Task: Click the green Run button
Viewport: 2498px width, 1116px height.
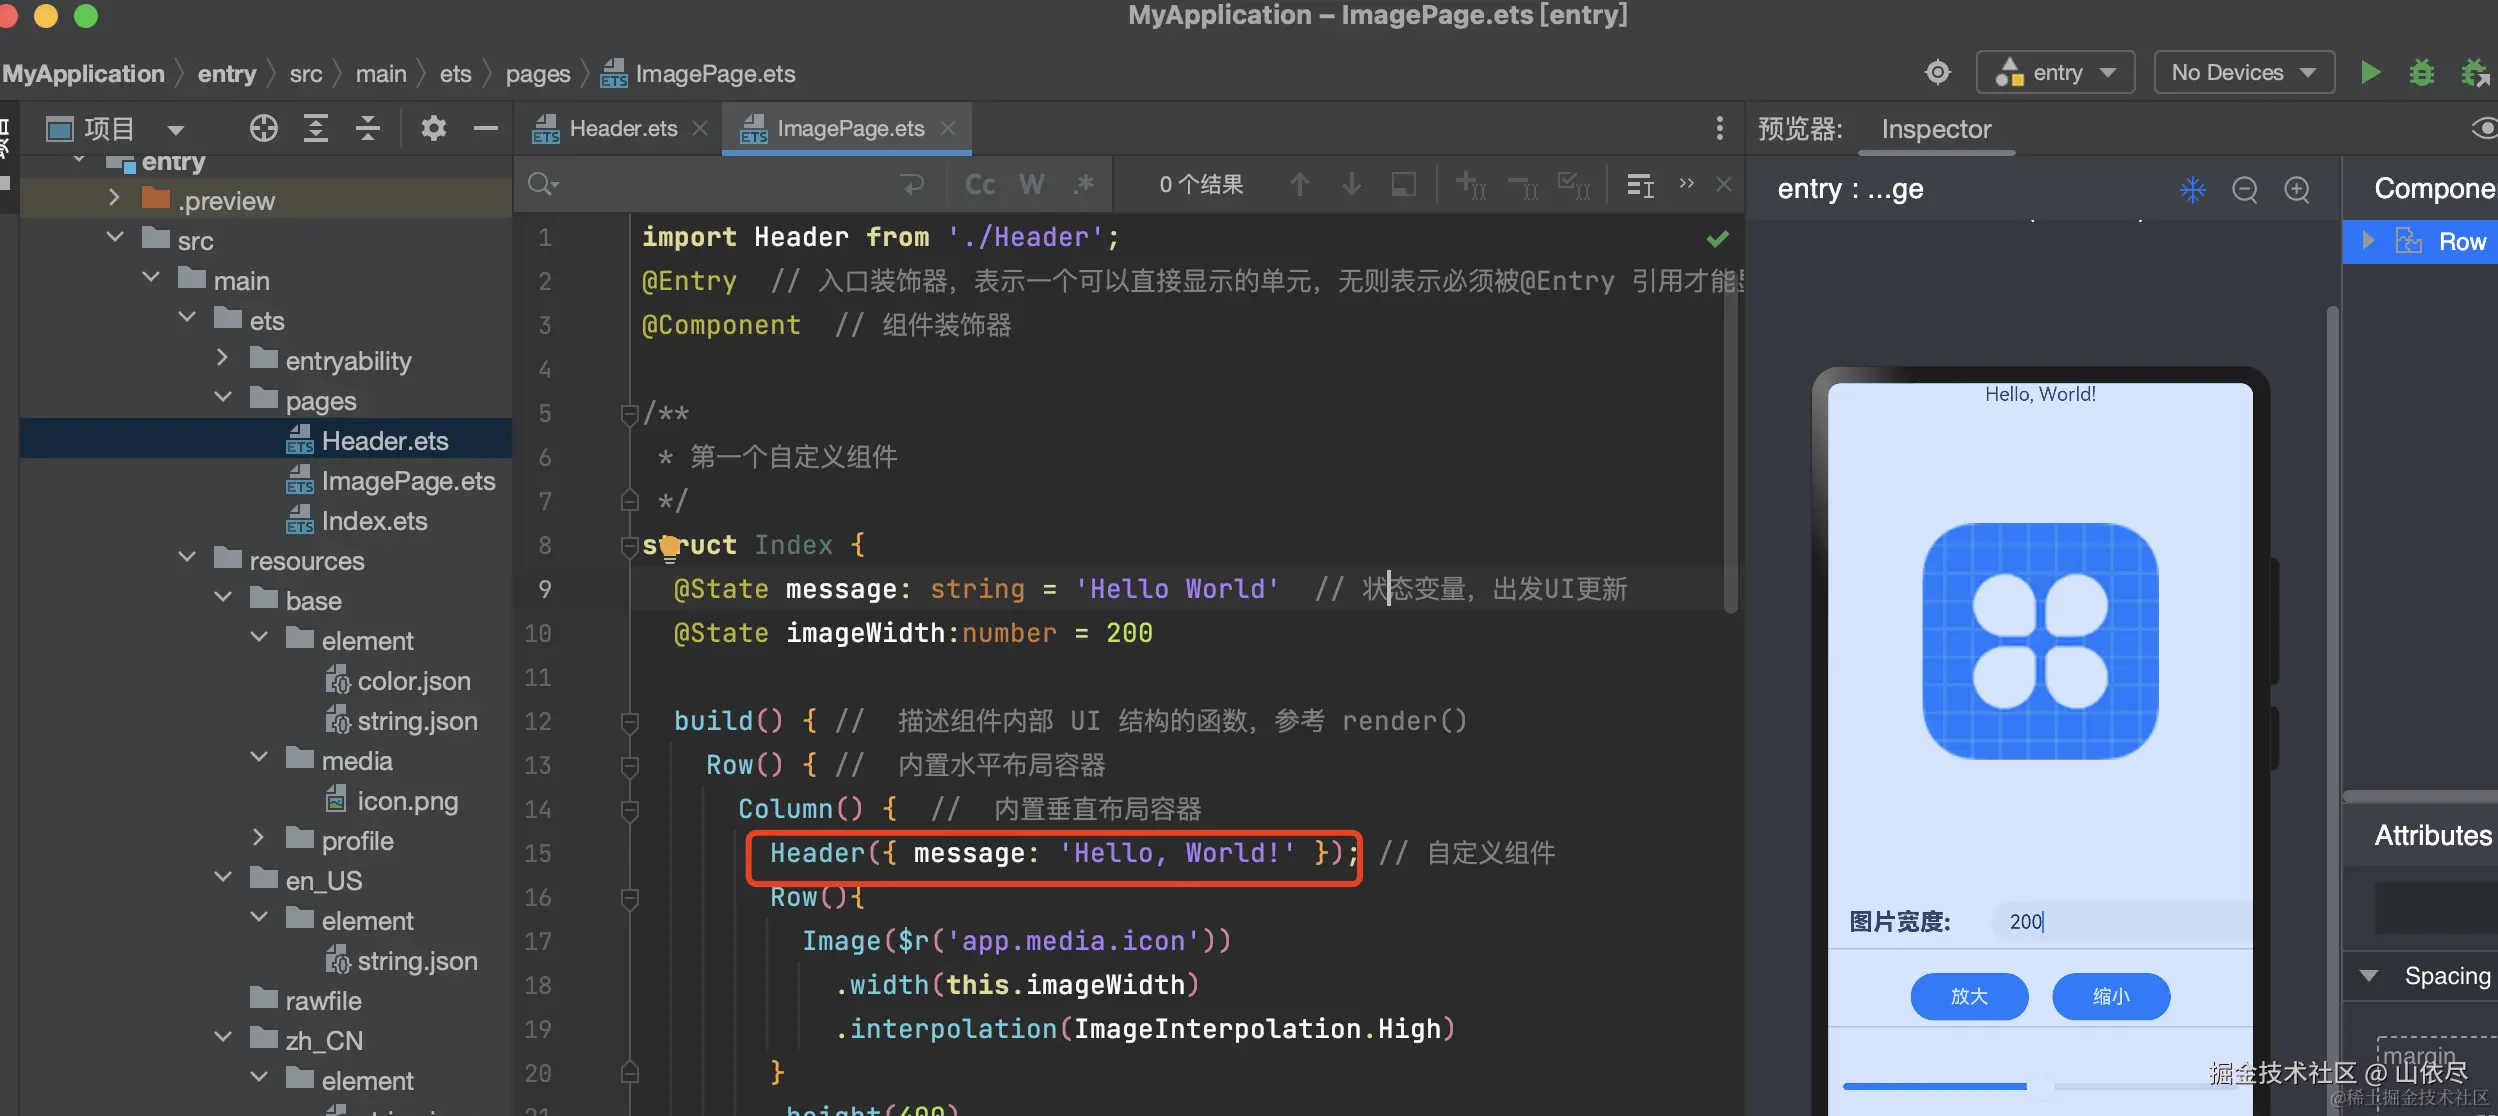Action: click(2369, 73)
